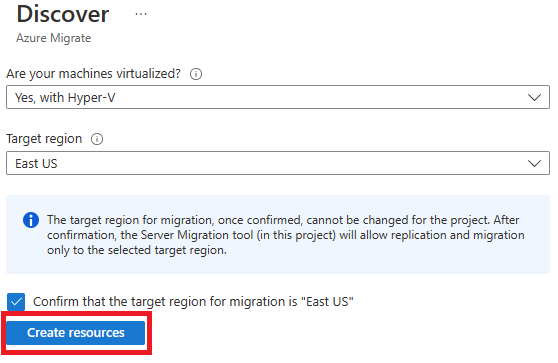Click info icon next to machines virtualized question
Image resolution: width=558 pixels, height=363 pixels.
point(196,74)
